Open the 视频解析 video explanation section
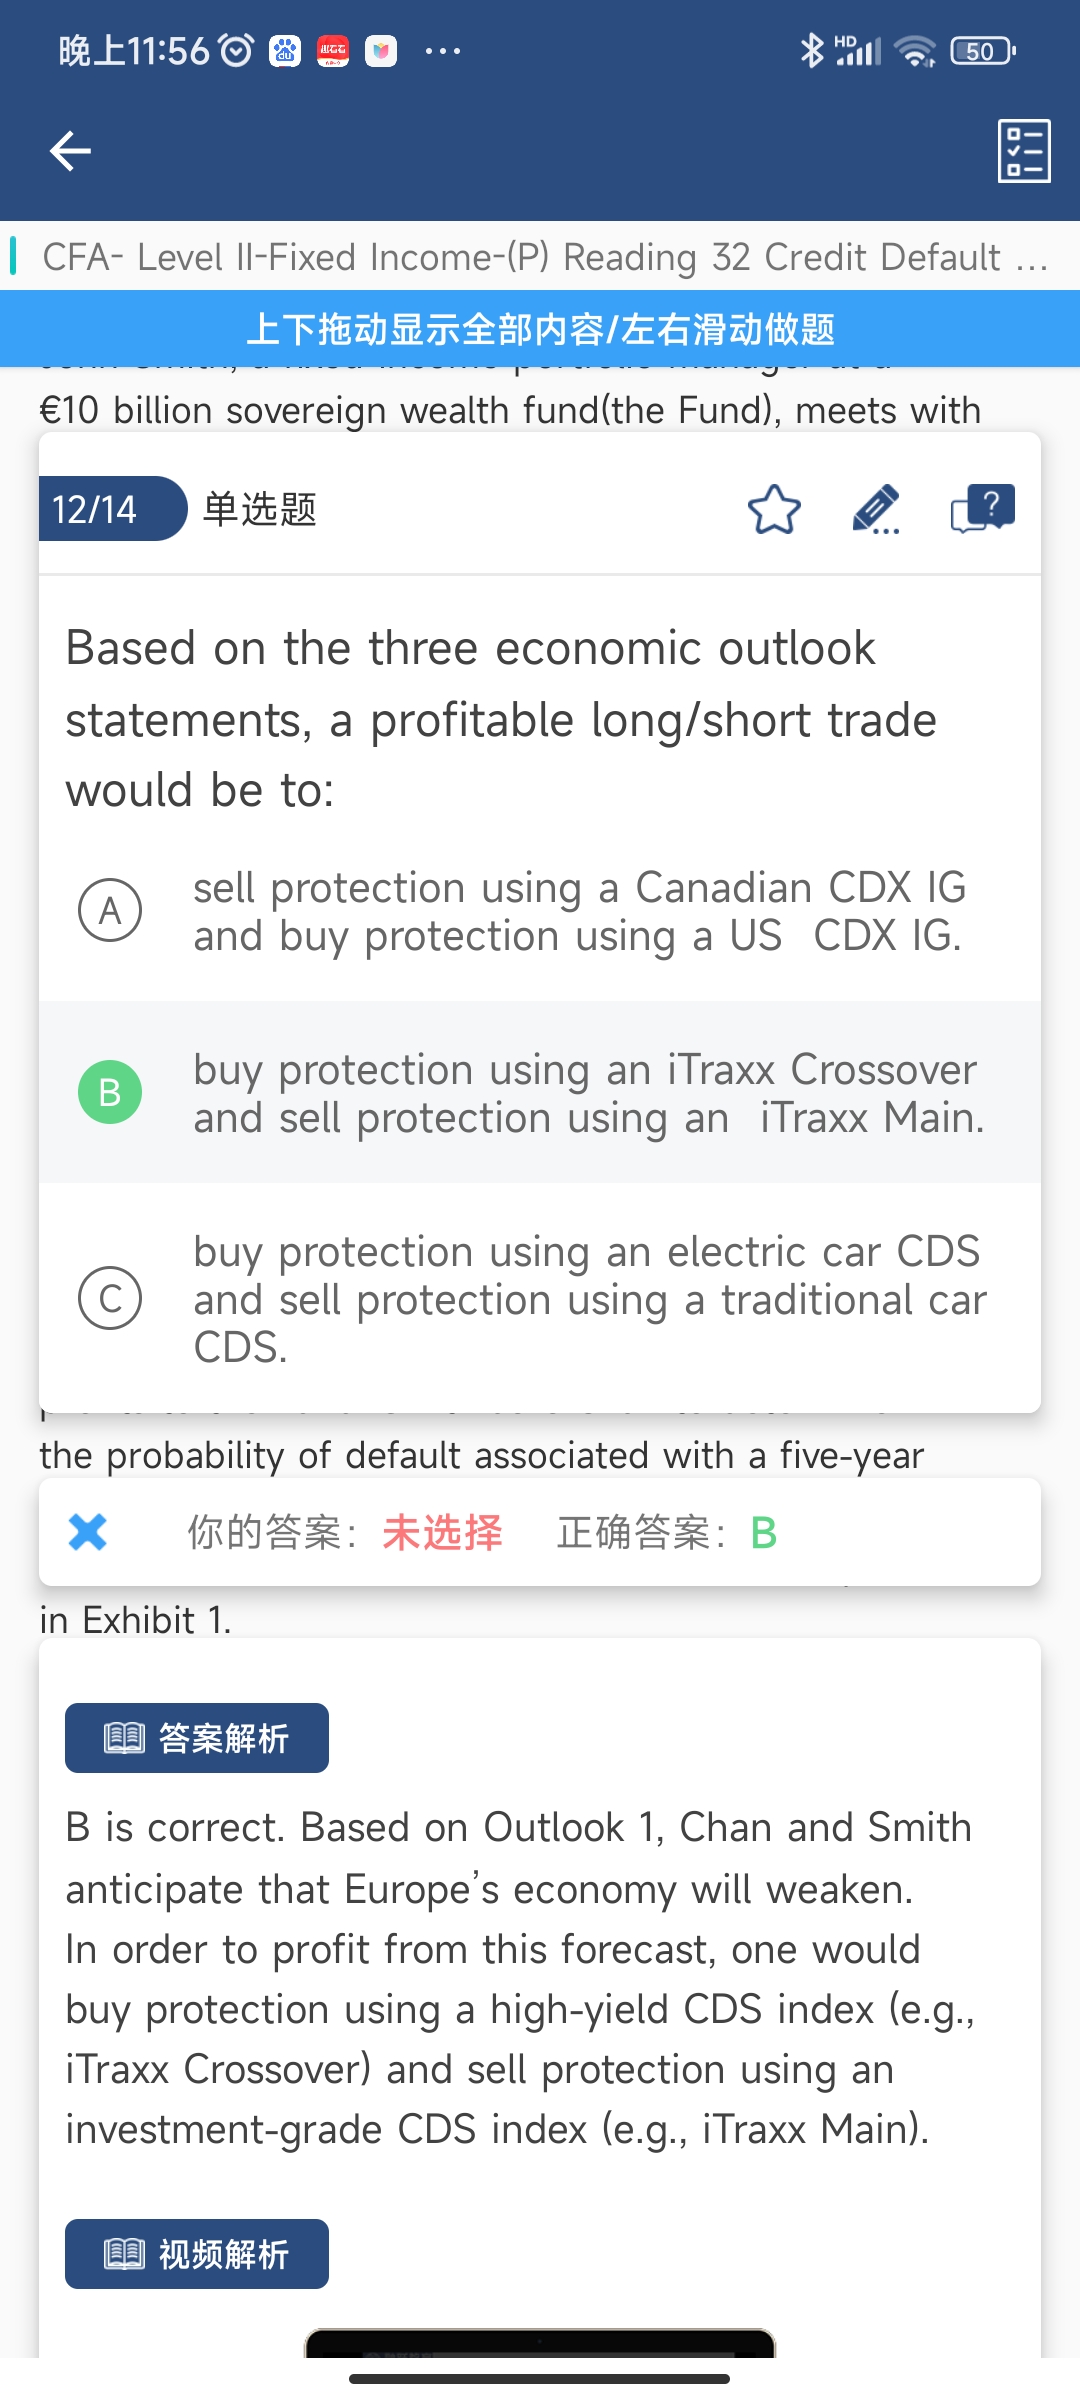This screenshot has height=2400, width=1080. 197,2254
